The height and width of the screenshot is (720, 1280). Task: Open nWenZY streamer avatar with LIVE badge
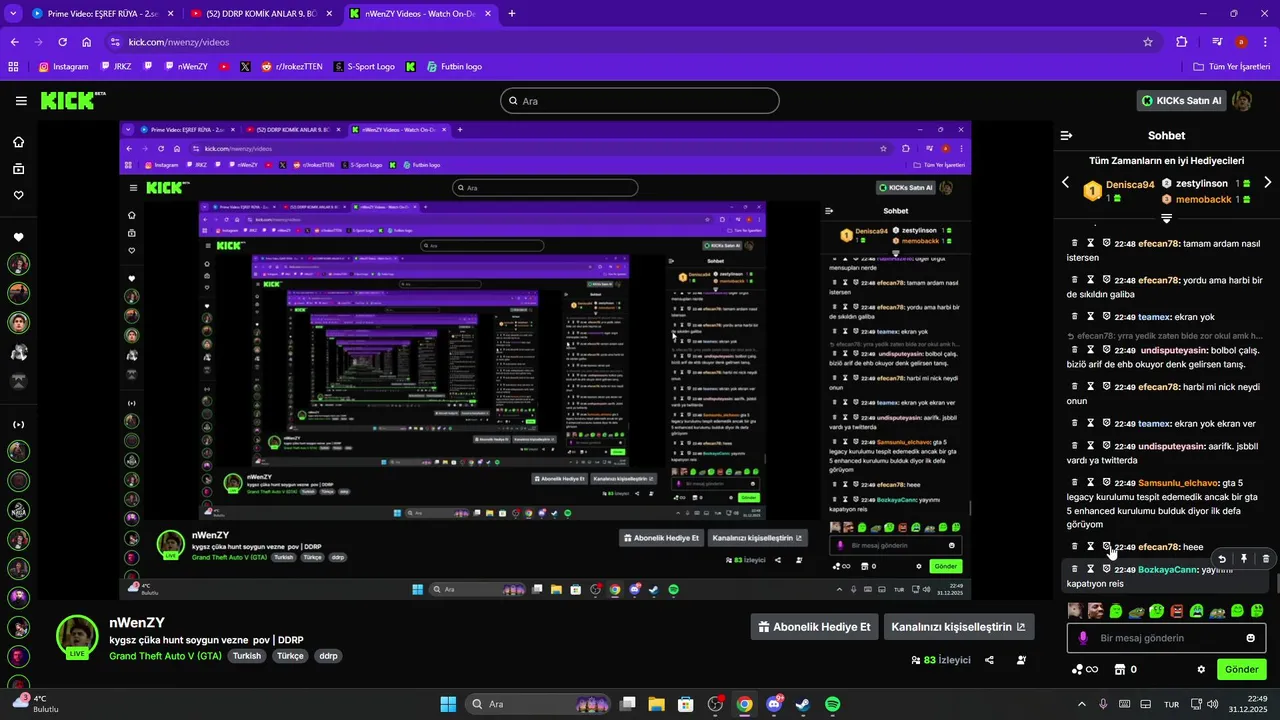[77, 638]
